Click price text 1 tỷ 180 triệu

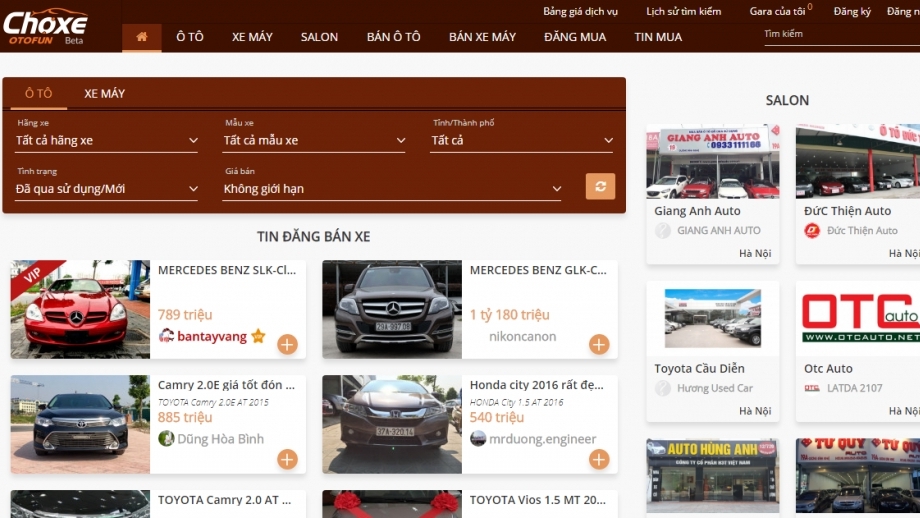(x=510, y=314)
